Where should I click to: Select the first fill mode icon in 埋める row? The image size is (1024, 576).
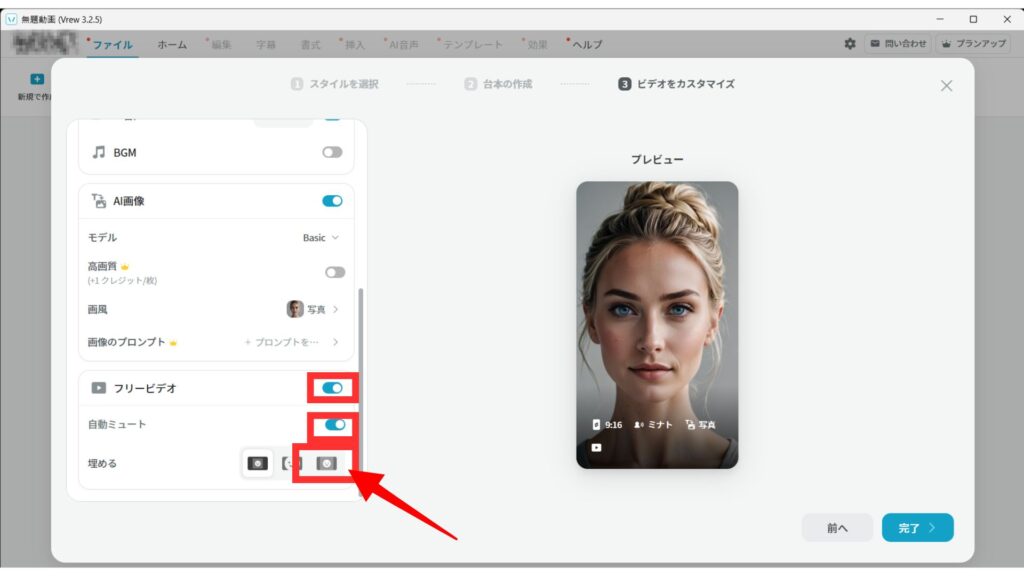(x=258, y=463)
